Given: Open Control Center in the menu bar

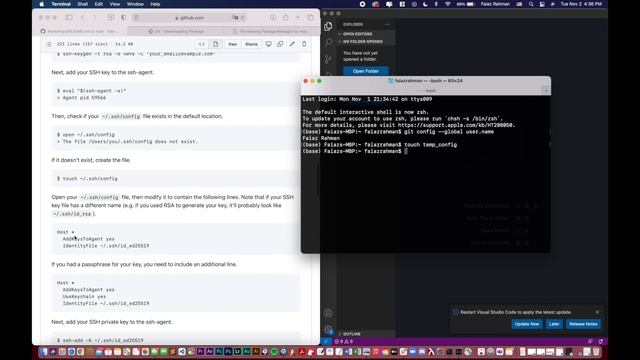Looking at the screenshot, I should 542,4.
